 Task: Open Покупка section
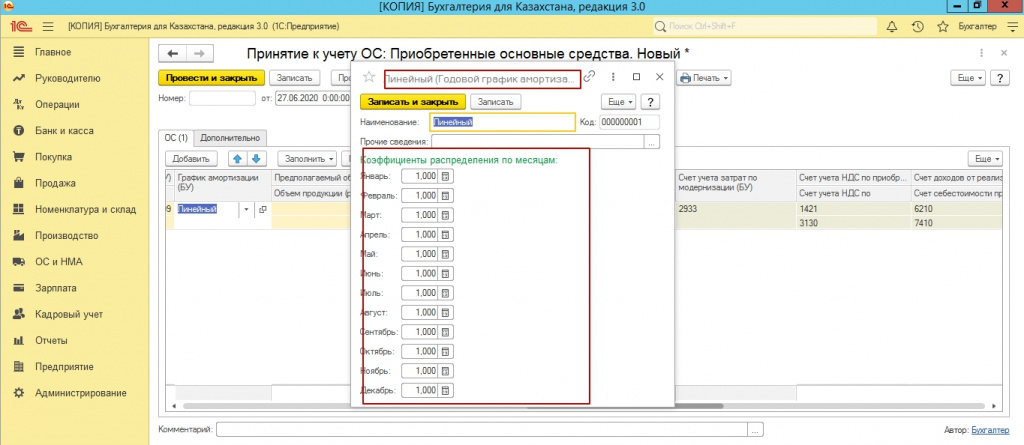(54, 157)
